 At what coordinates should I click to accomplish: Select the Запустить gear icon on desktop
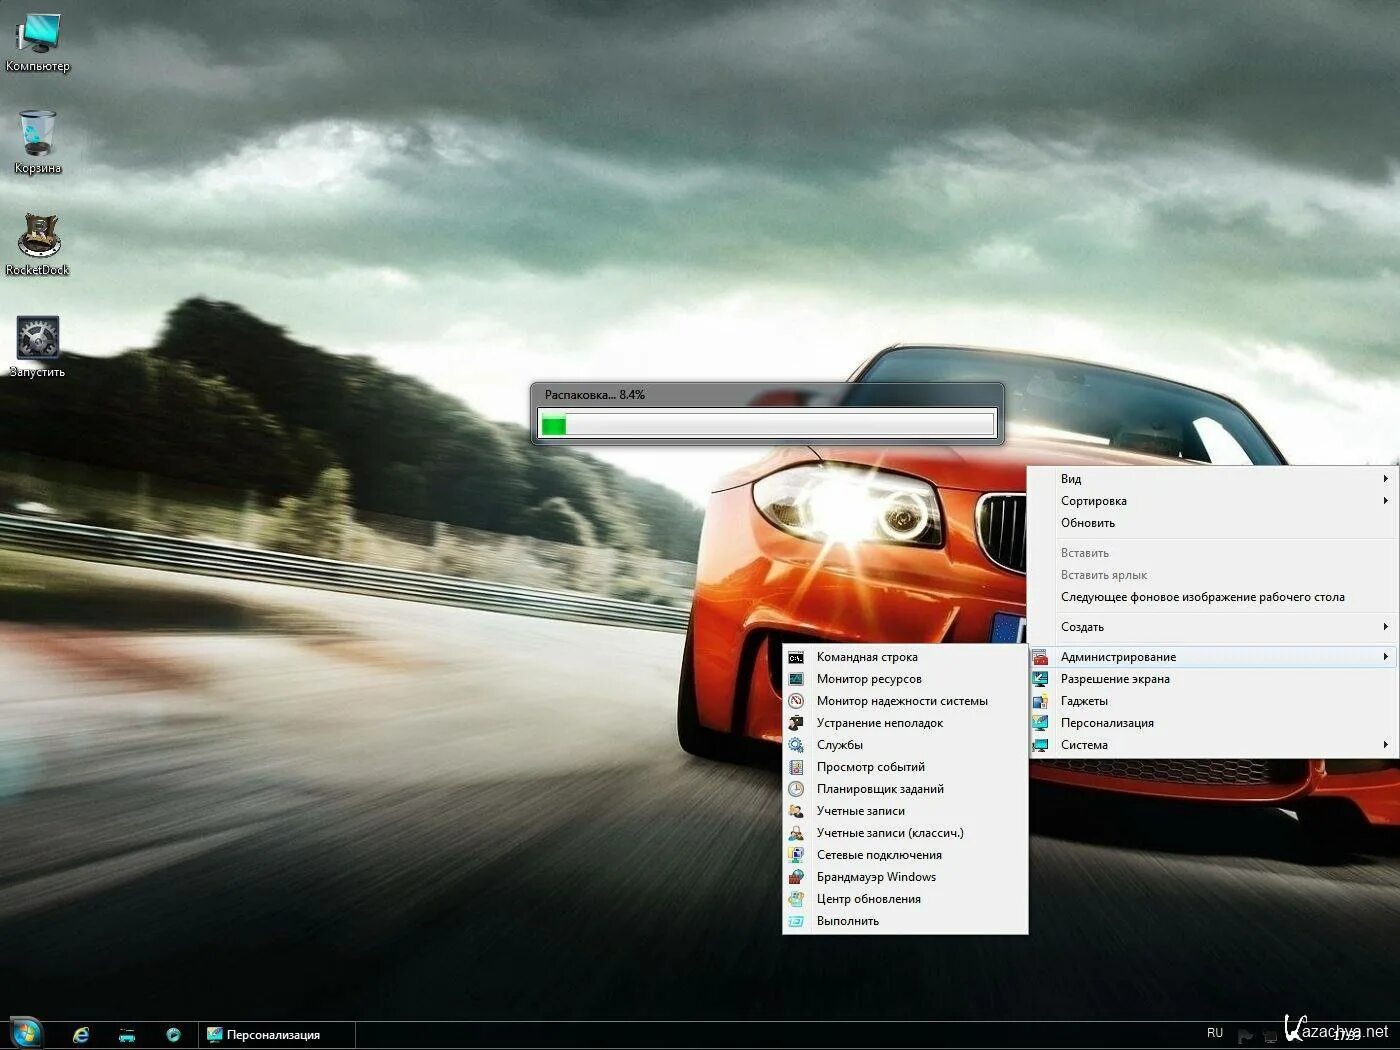37,347
